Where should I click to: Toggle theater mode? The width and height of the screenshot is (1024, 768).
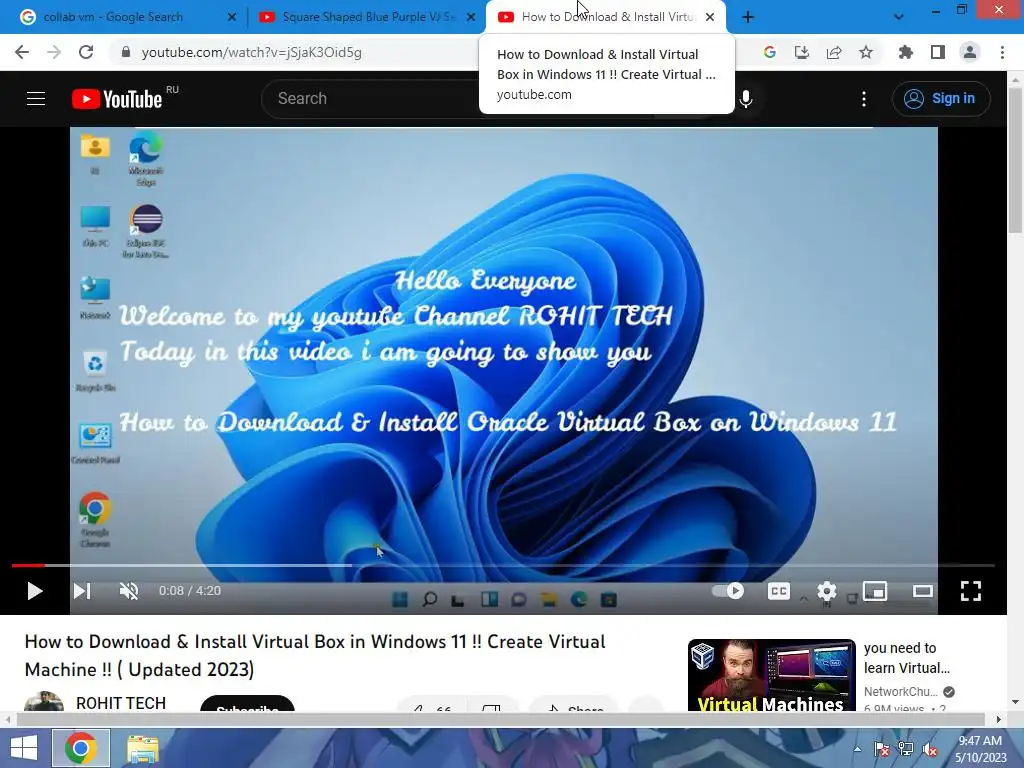[923, 591]
